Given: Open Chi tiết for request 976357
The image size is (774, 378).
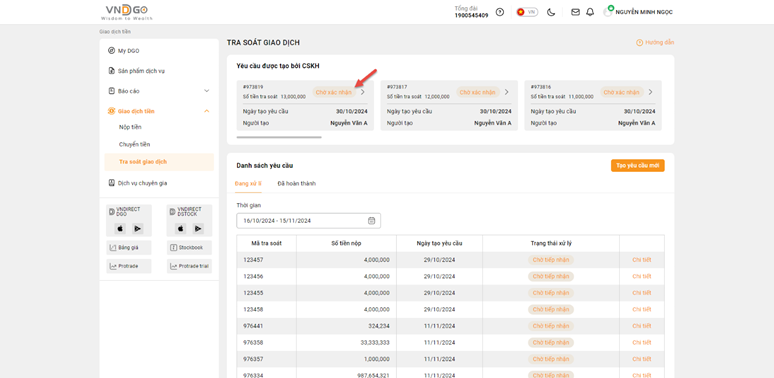Looking at the screenshot, I should click(x=642, y=359).
